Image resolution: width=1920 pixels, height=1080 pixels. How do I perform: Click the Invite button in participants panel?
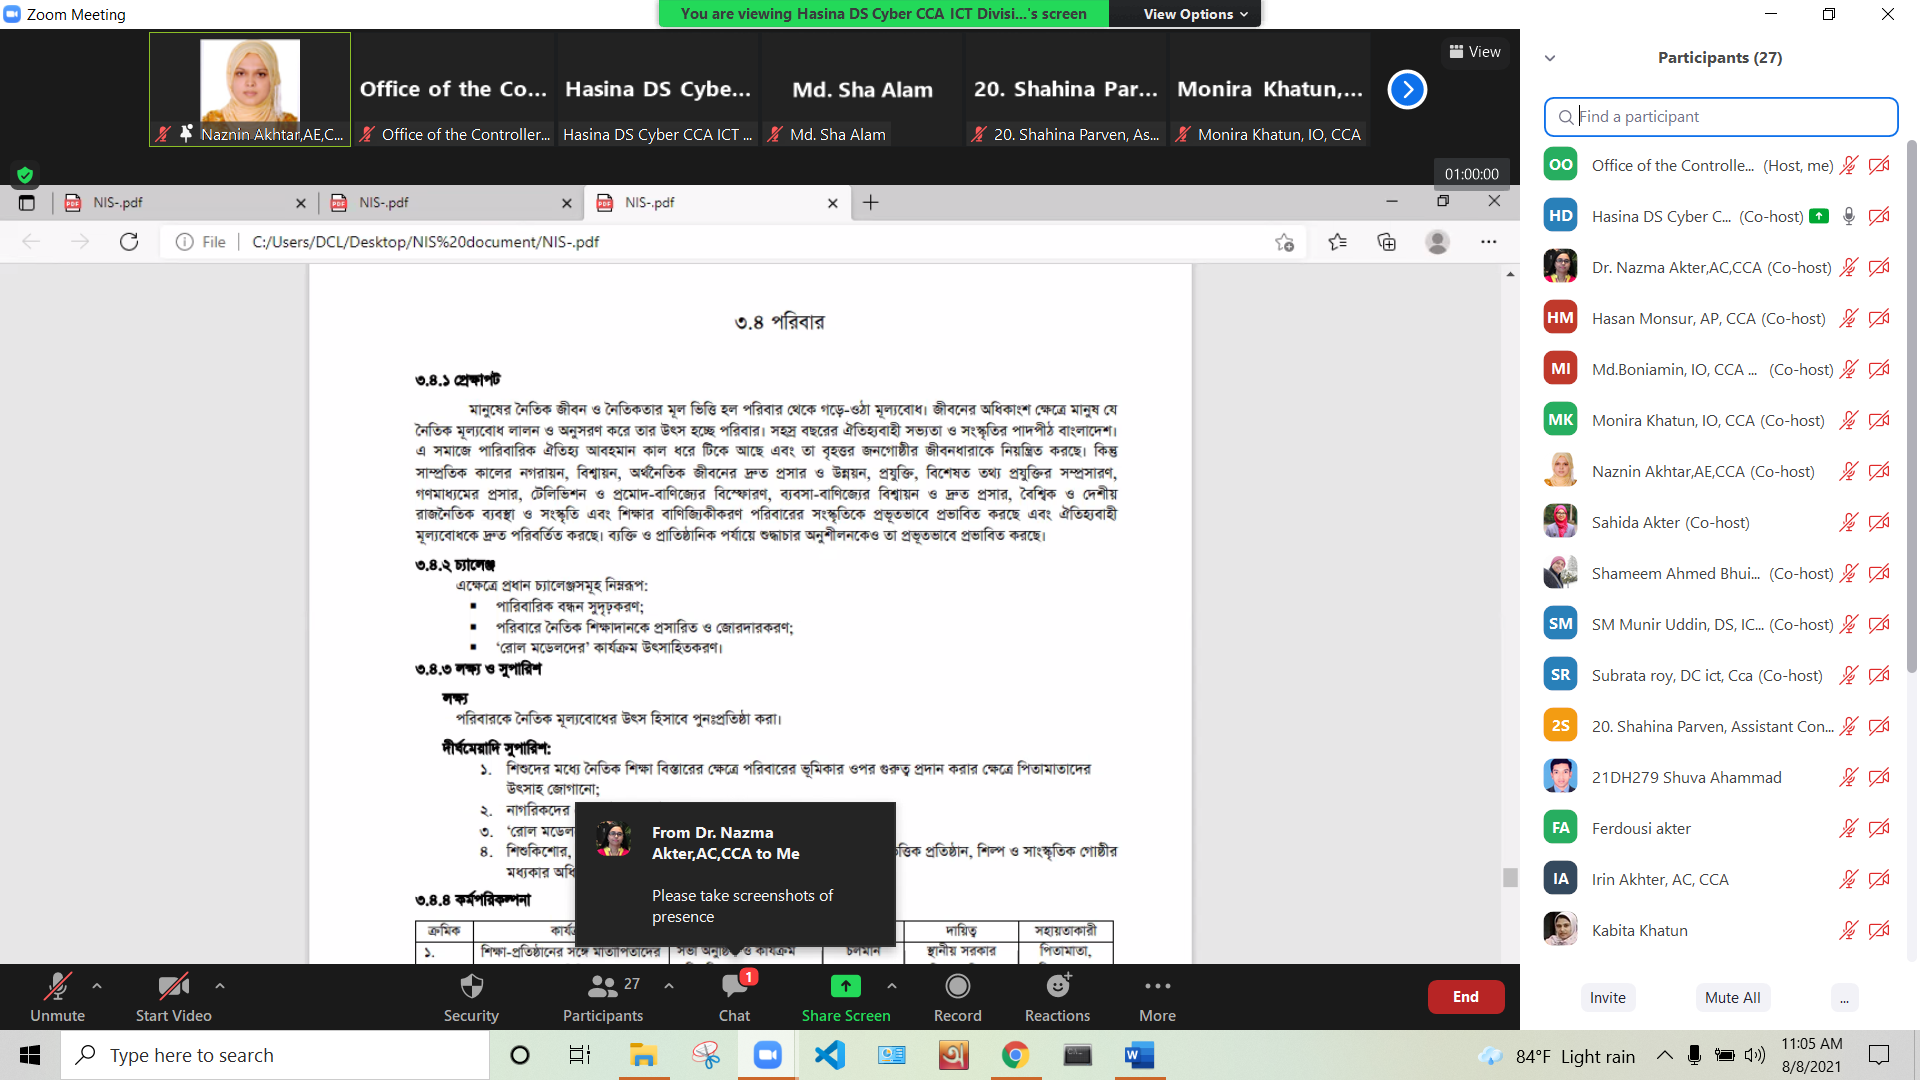[x=1608, y=998]
